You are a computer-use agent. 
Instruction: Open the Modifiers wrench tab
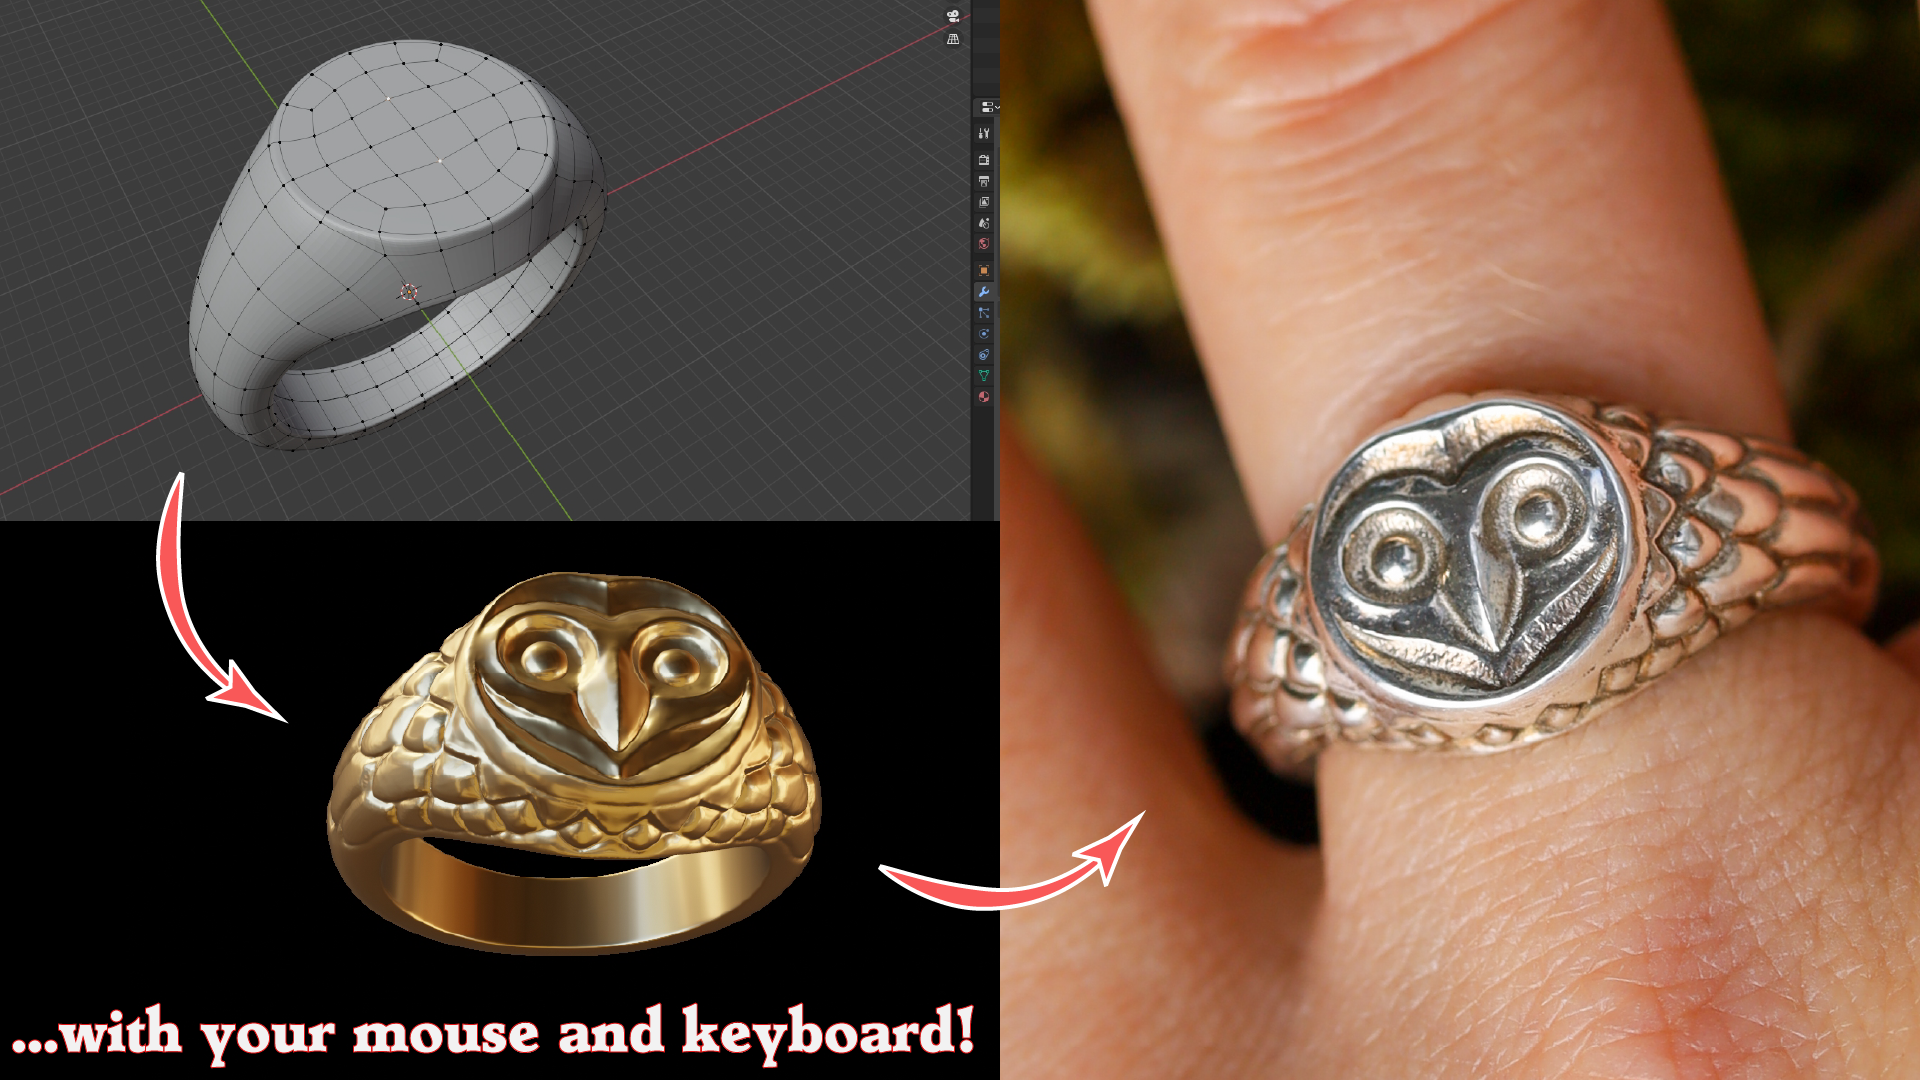pos(984,292)
